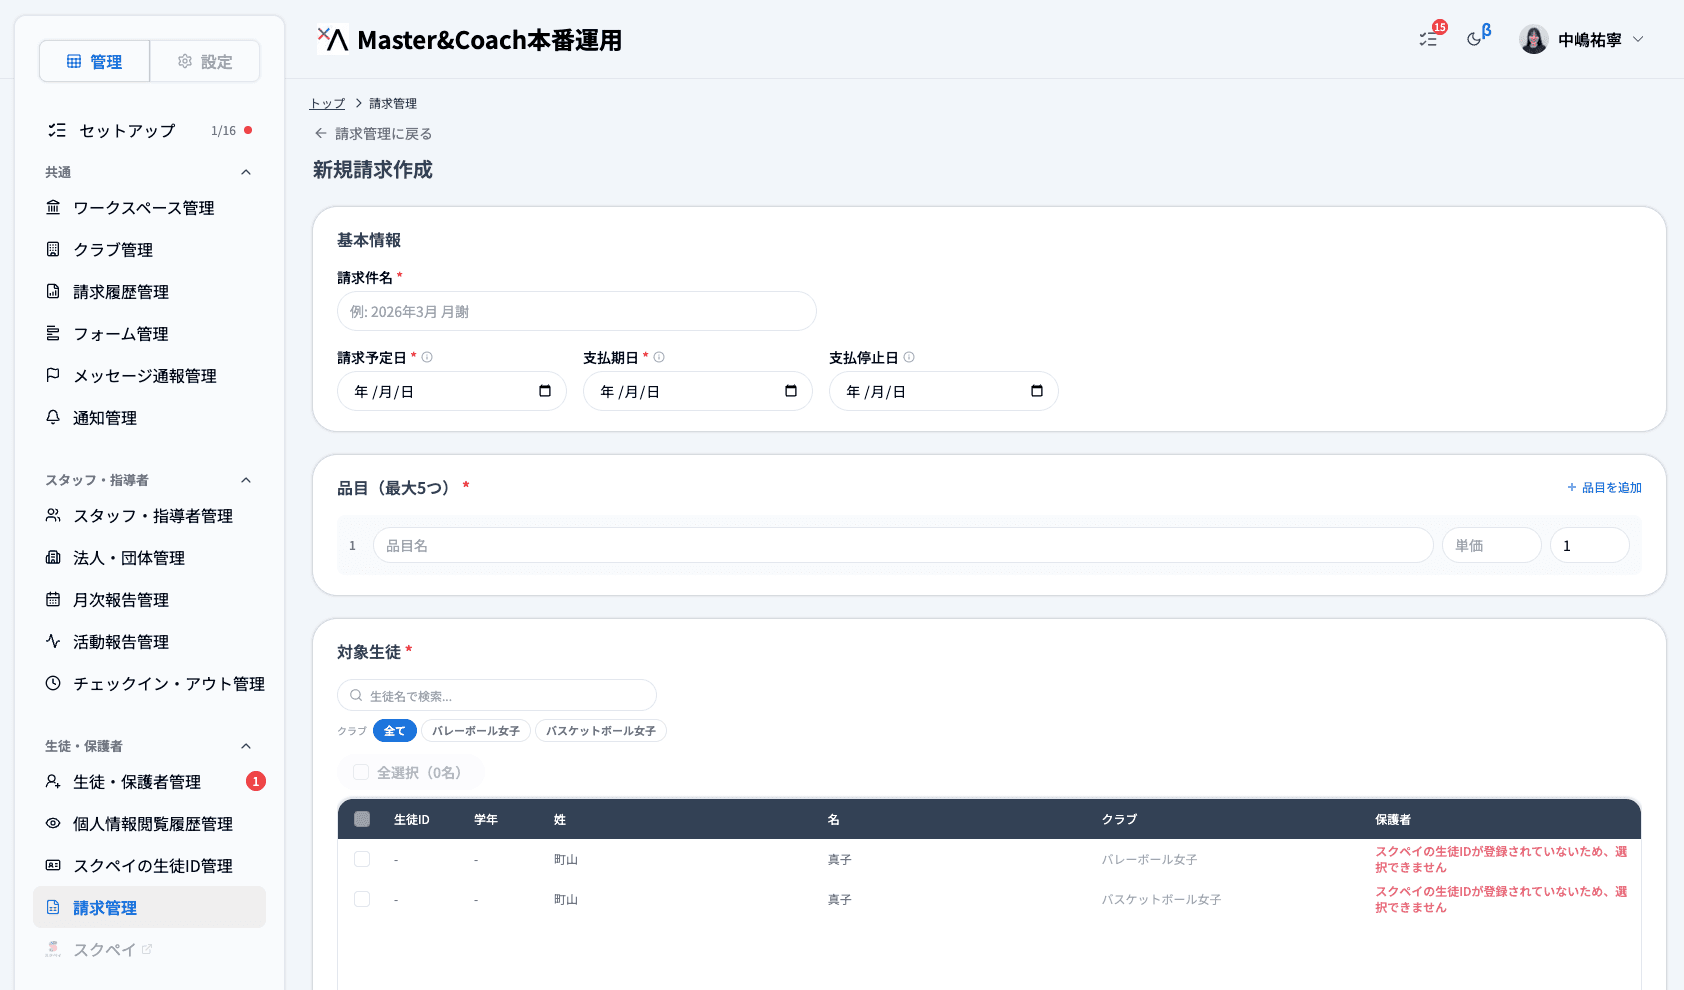Check the row for 町山 バスケットボール女子
Viewport: 1684px width, 990px height.
pos(362,899)
